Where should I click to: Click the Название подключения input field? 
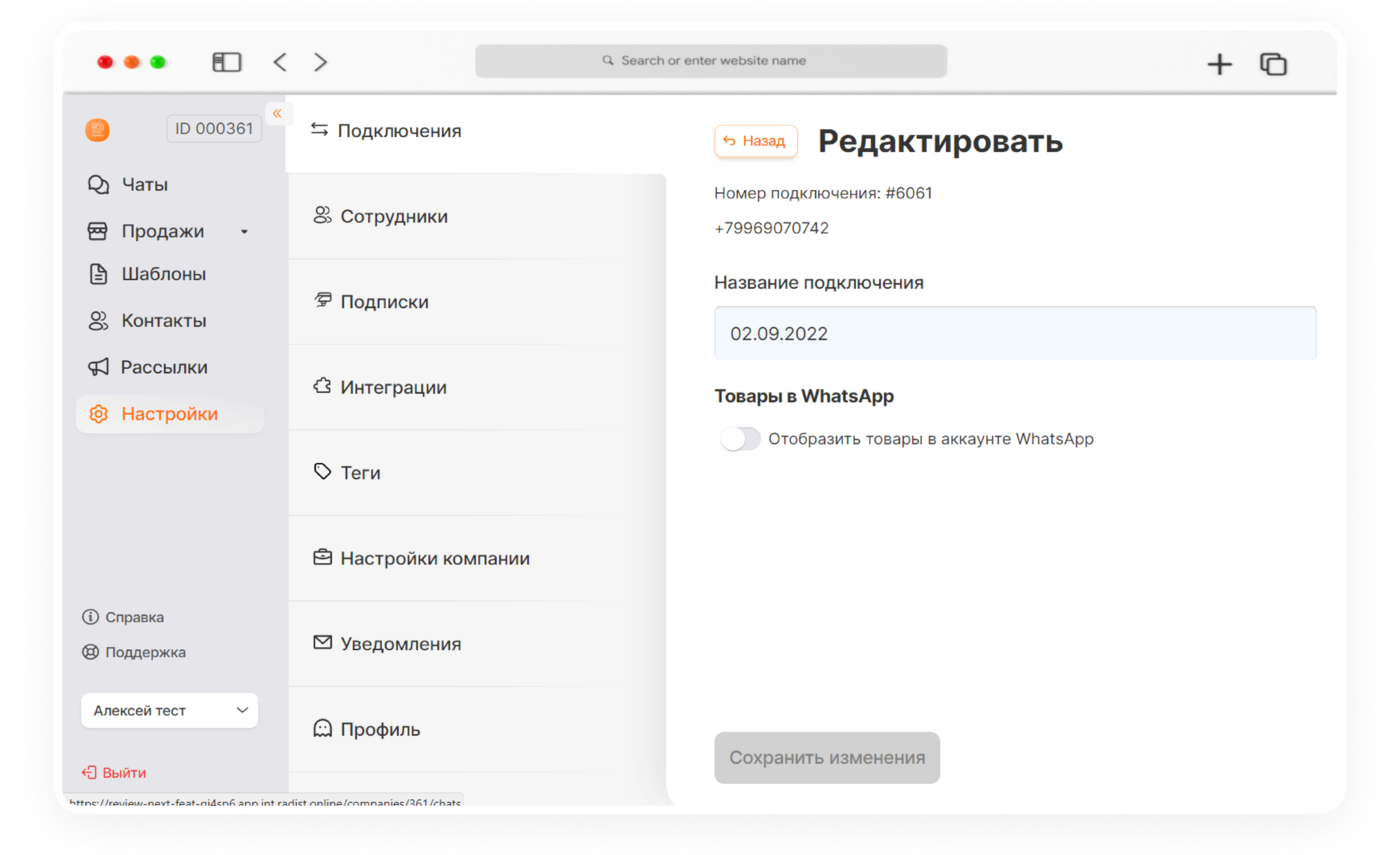[x=1015, y=333]
